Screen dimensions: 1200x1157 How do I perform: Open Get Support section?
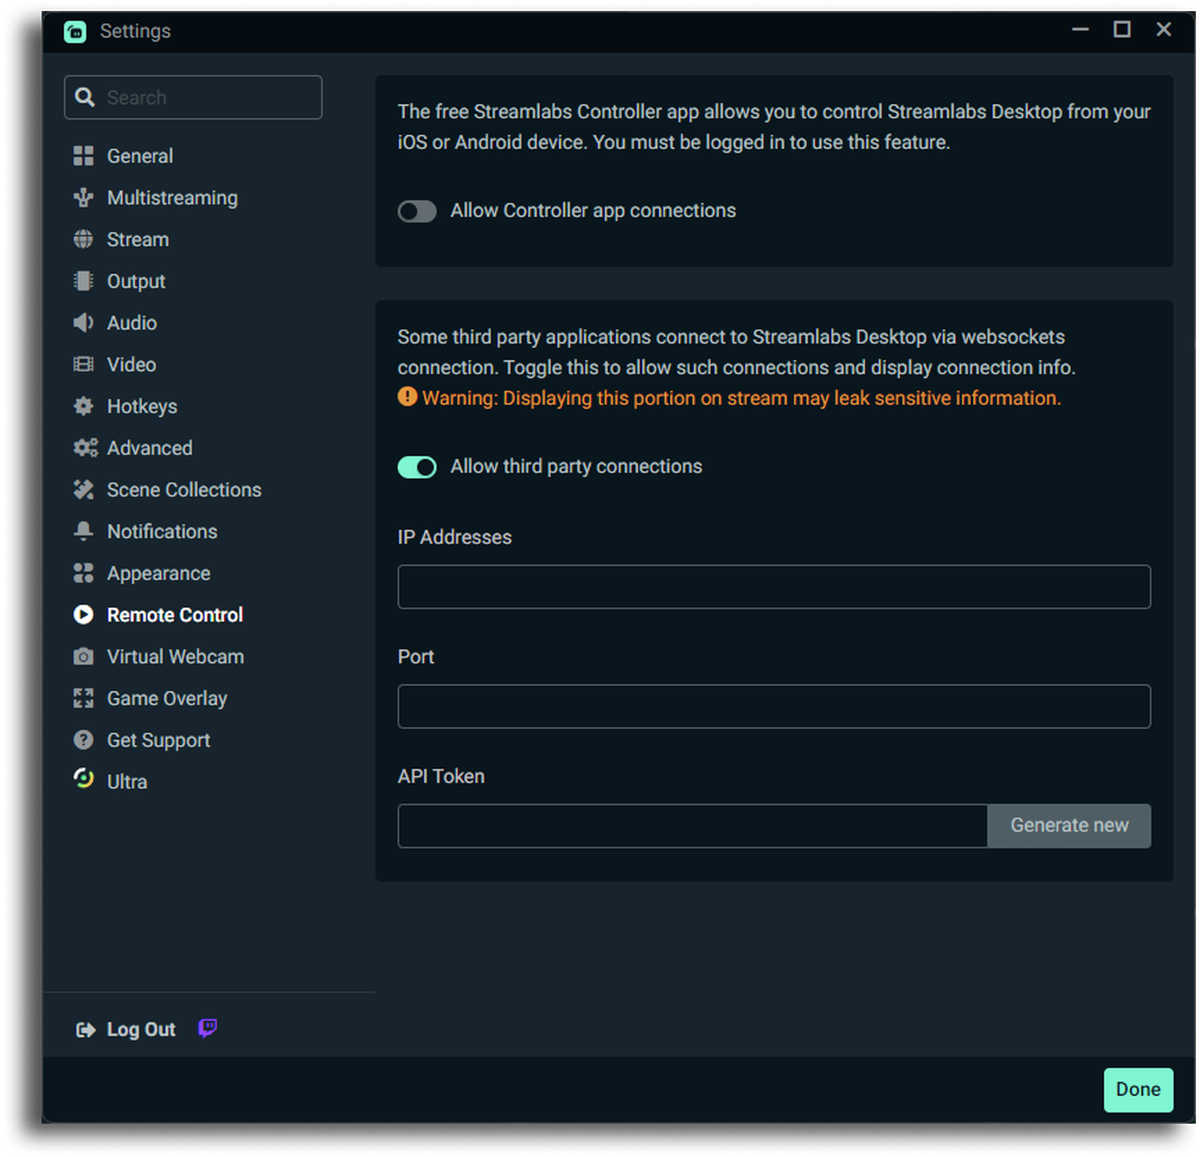(x=159, y=741)
